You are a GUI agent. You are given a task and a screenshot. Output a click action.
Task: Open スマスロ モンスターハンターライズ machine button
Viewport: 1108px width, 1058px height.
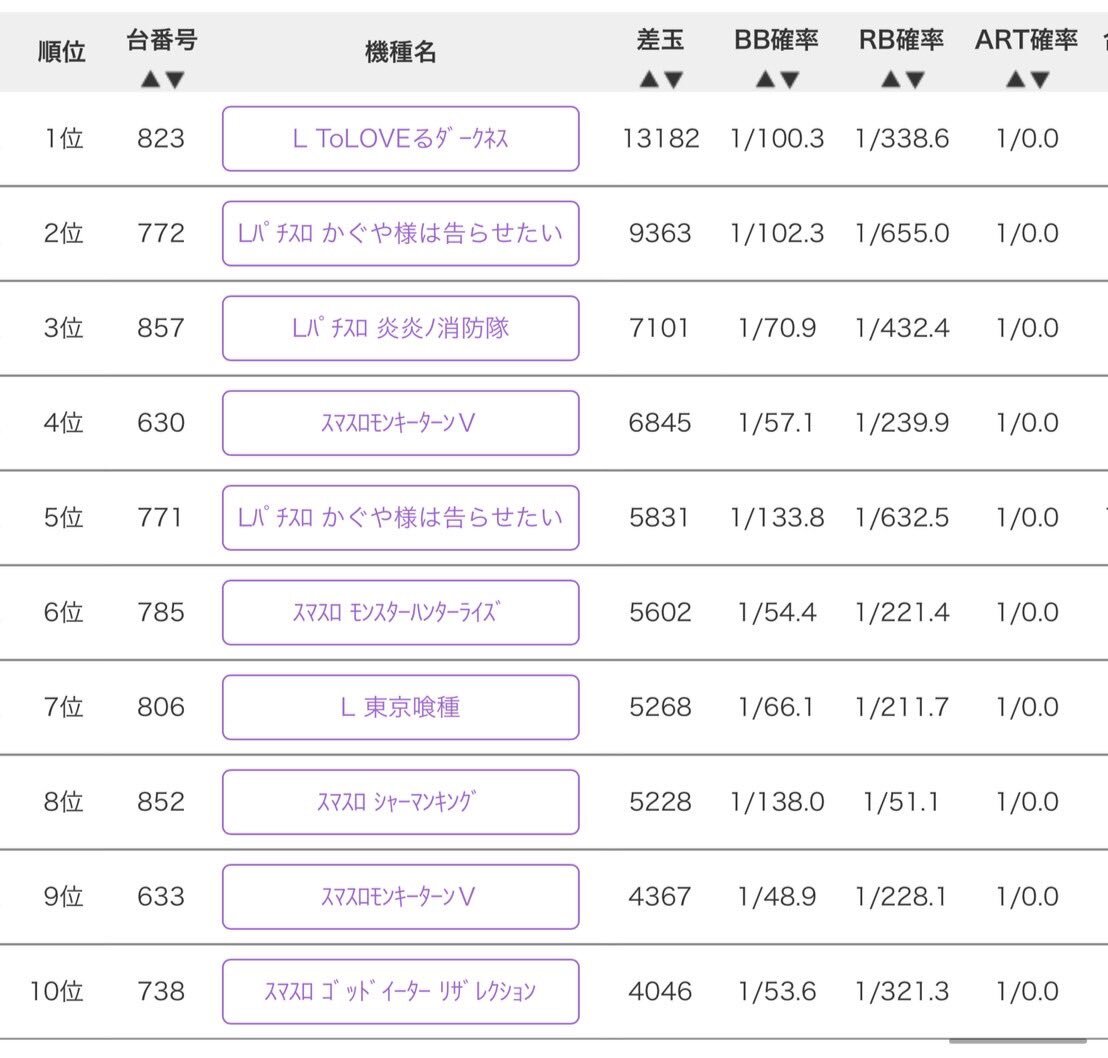click(401, 612)
